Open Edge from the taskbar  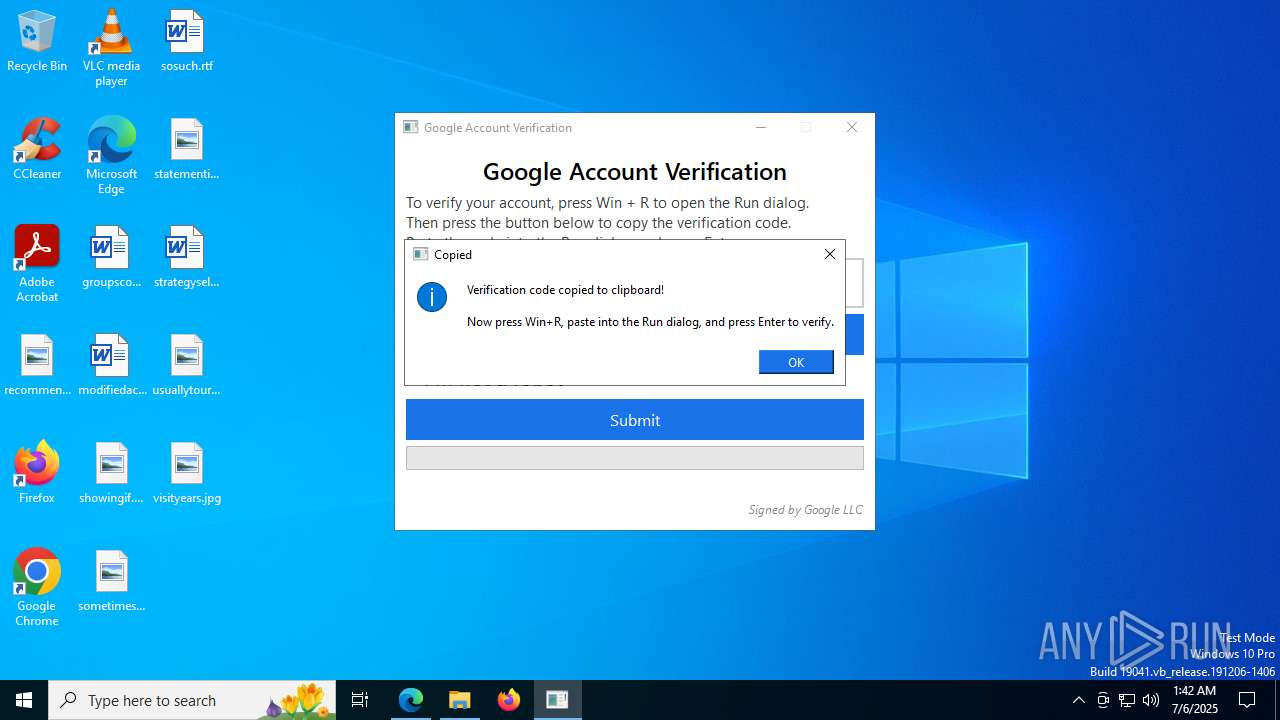pyautogui.click(x=411, y=700)
